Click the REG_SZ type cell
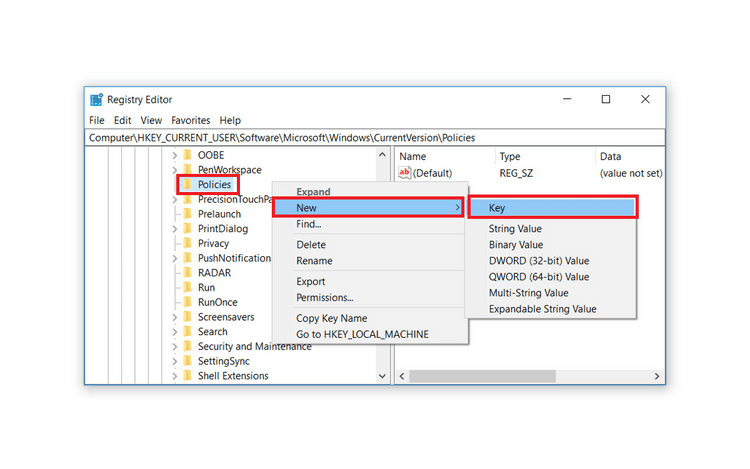Viewport: 750px width, 469px height. pos(516,173)
